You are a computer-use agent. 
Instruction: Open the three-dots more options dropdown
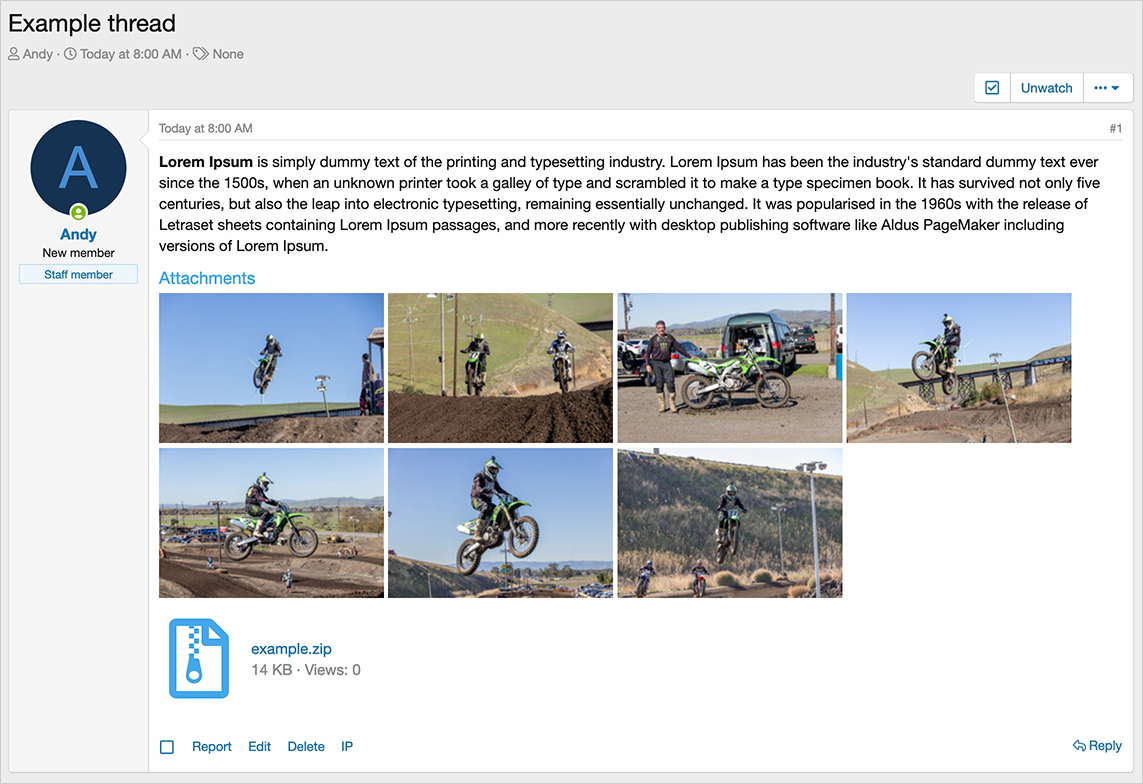point(1107,88)
